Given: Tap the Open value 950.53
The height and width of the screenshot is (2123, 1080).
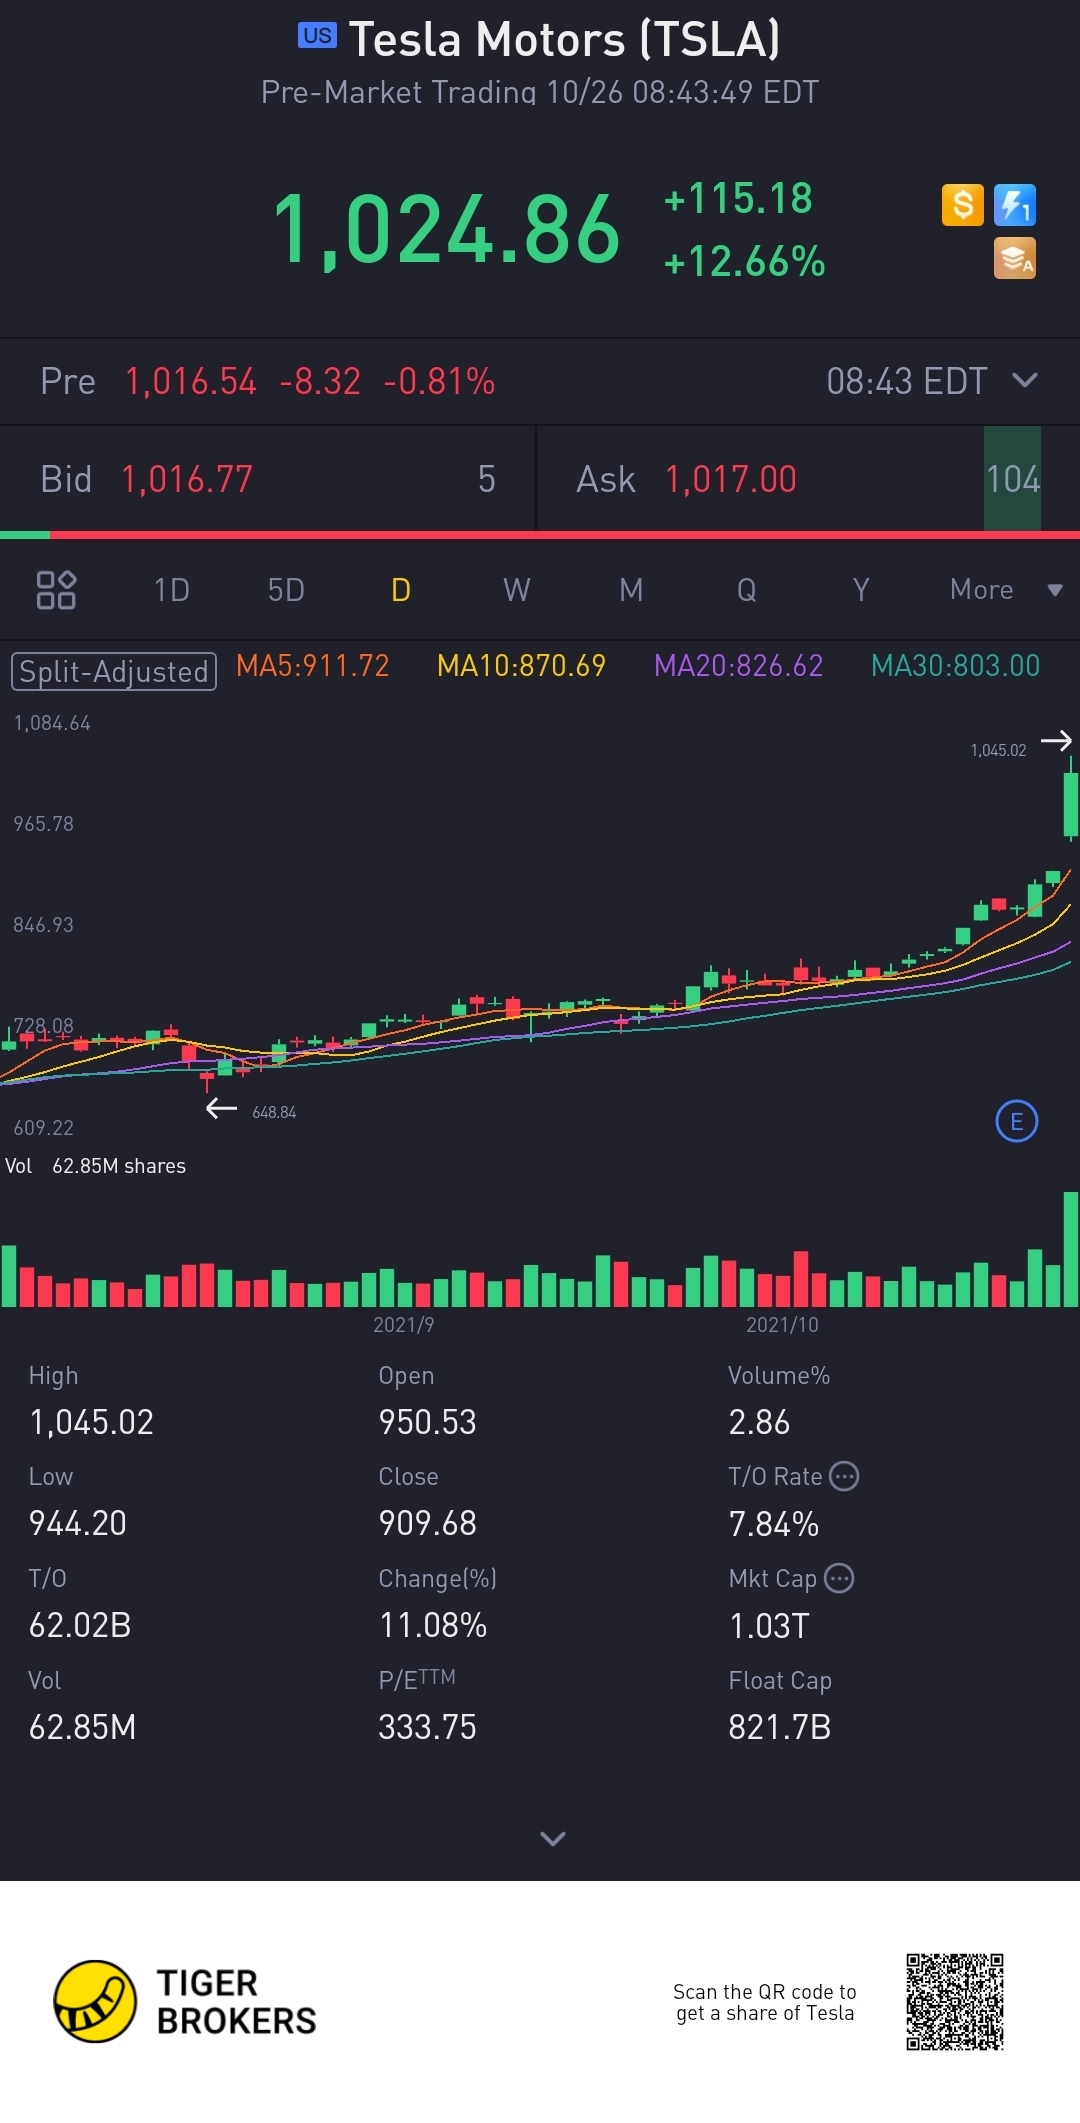Looking at the screenshot, I should 427,1422.
